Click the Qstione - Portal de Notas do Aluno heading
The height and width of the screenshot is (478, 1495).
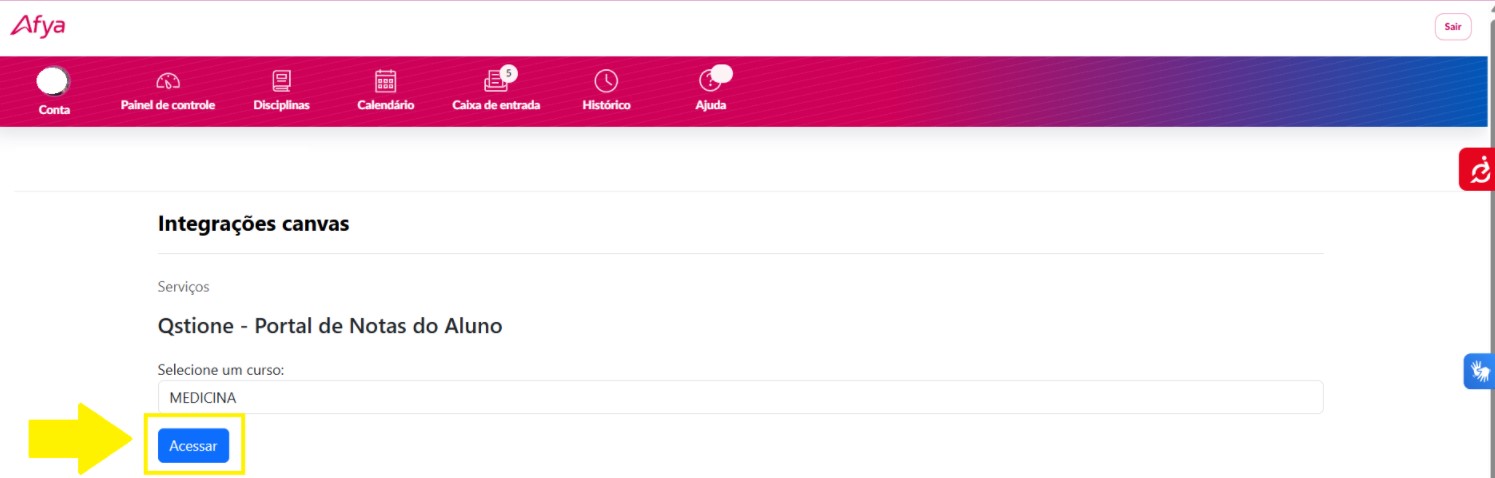click(x=330, y=325)
